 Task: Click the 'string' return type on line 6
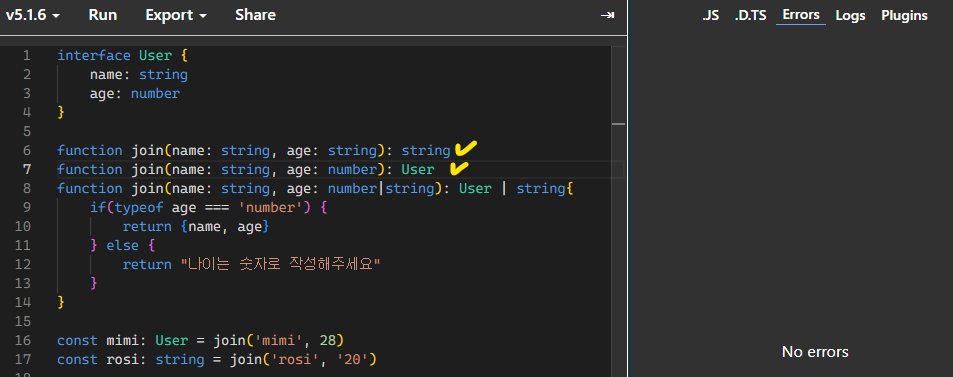coord(426,151)
